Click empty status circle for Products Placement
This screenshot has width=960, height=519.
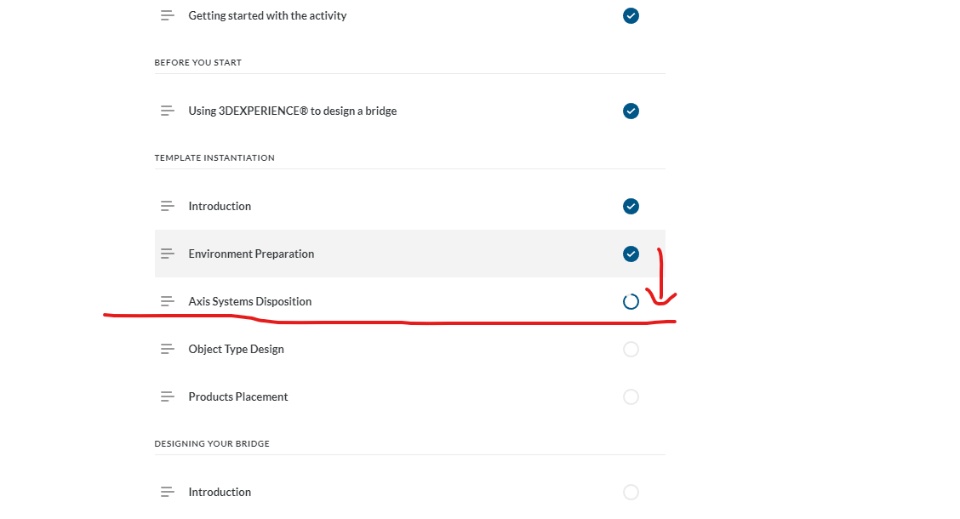[x=631, y=397]
